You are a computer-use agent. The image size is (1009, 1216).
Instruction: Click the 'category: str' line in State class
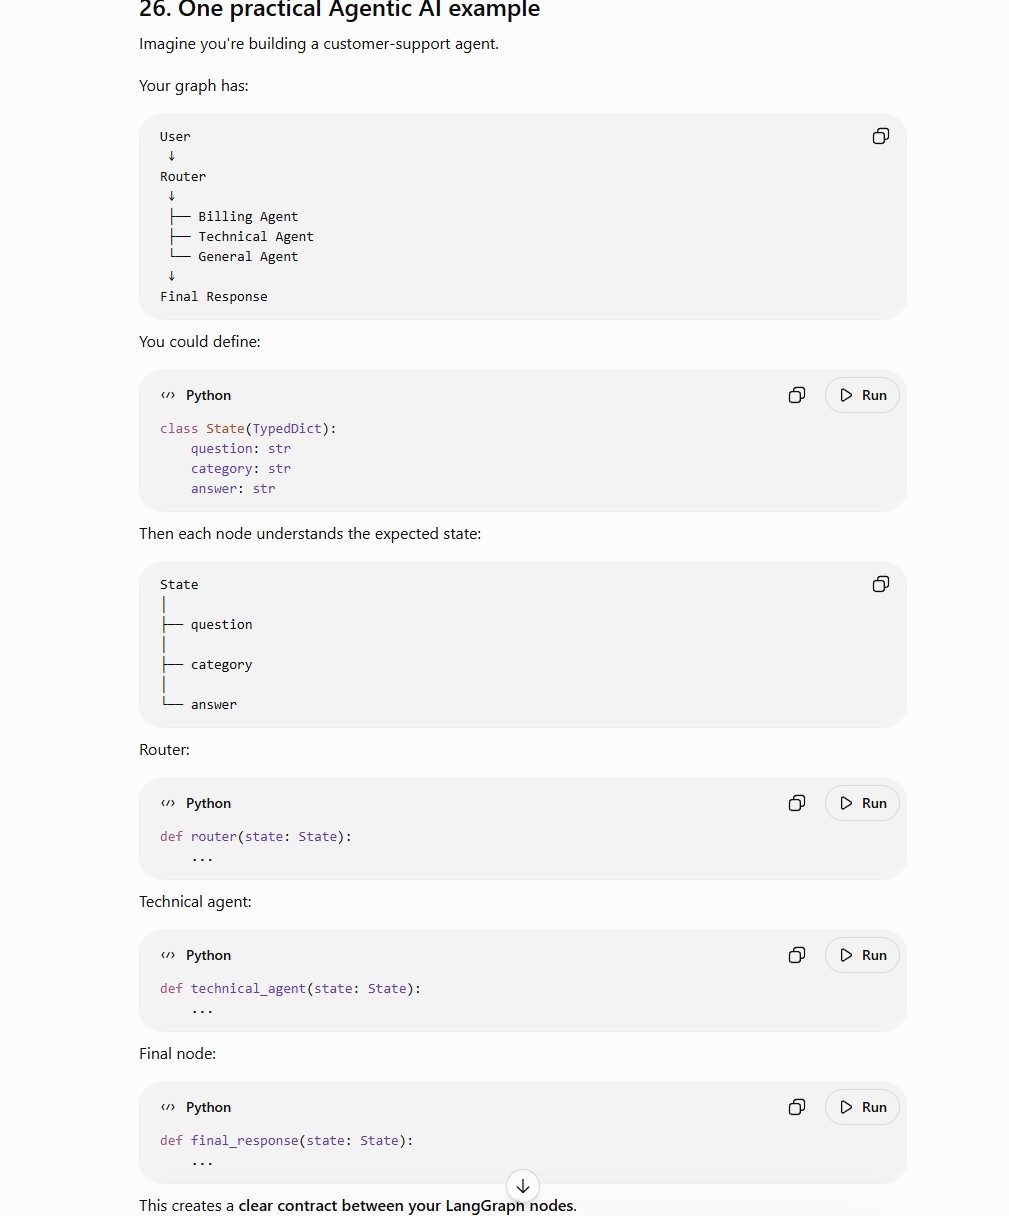tap(241, 469)
